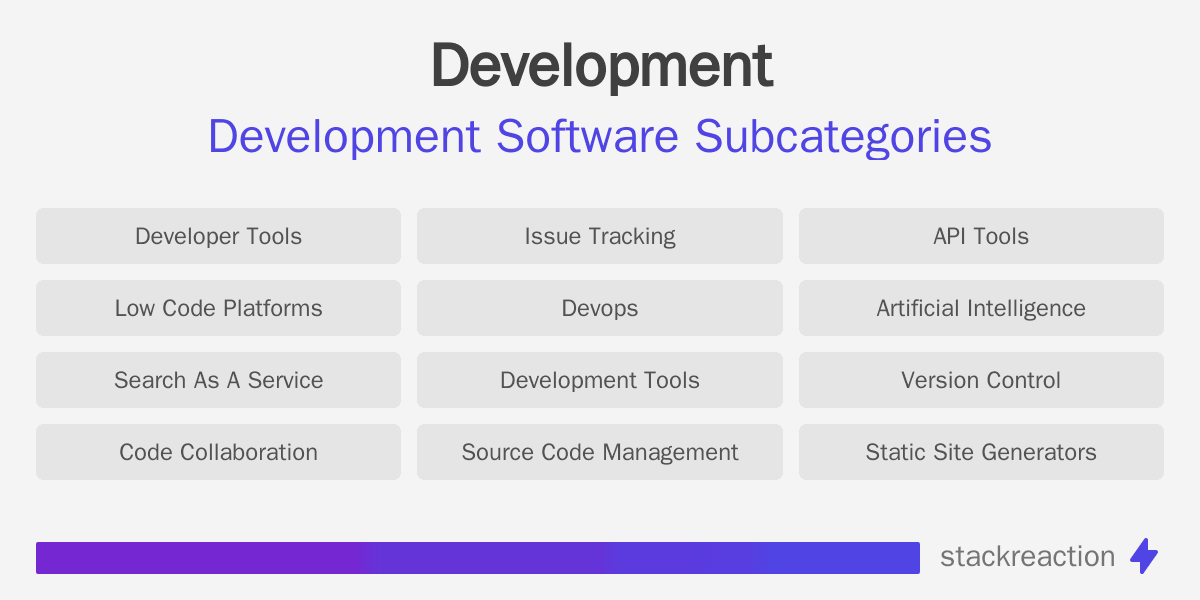Select Low Code Platforms
Screen dimensions: 1200x600
(x=218, y=308)
